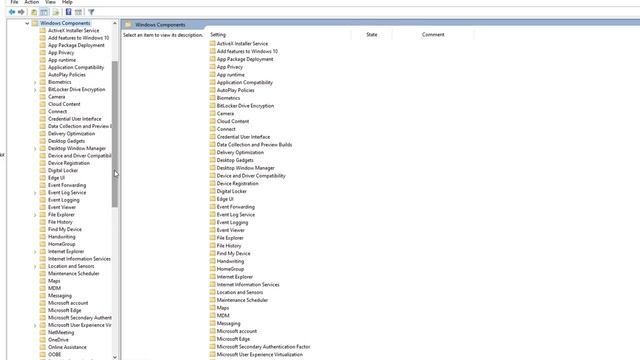Select Microsoft account in the tree

[x=68, y=303]
